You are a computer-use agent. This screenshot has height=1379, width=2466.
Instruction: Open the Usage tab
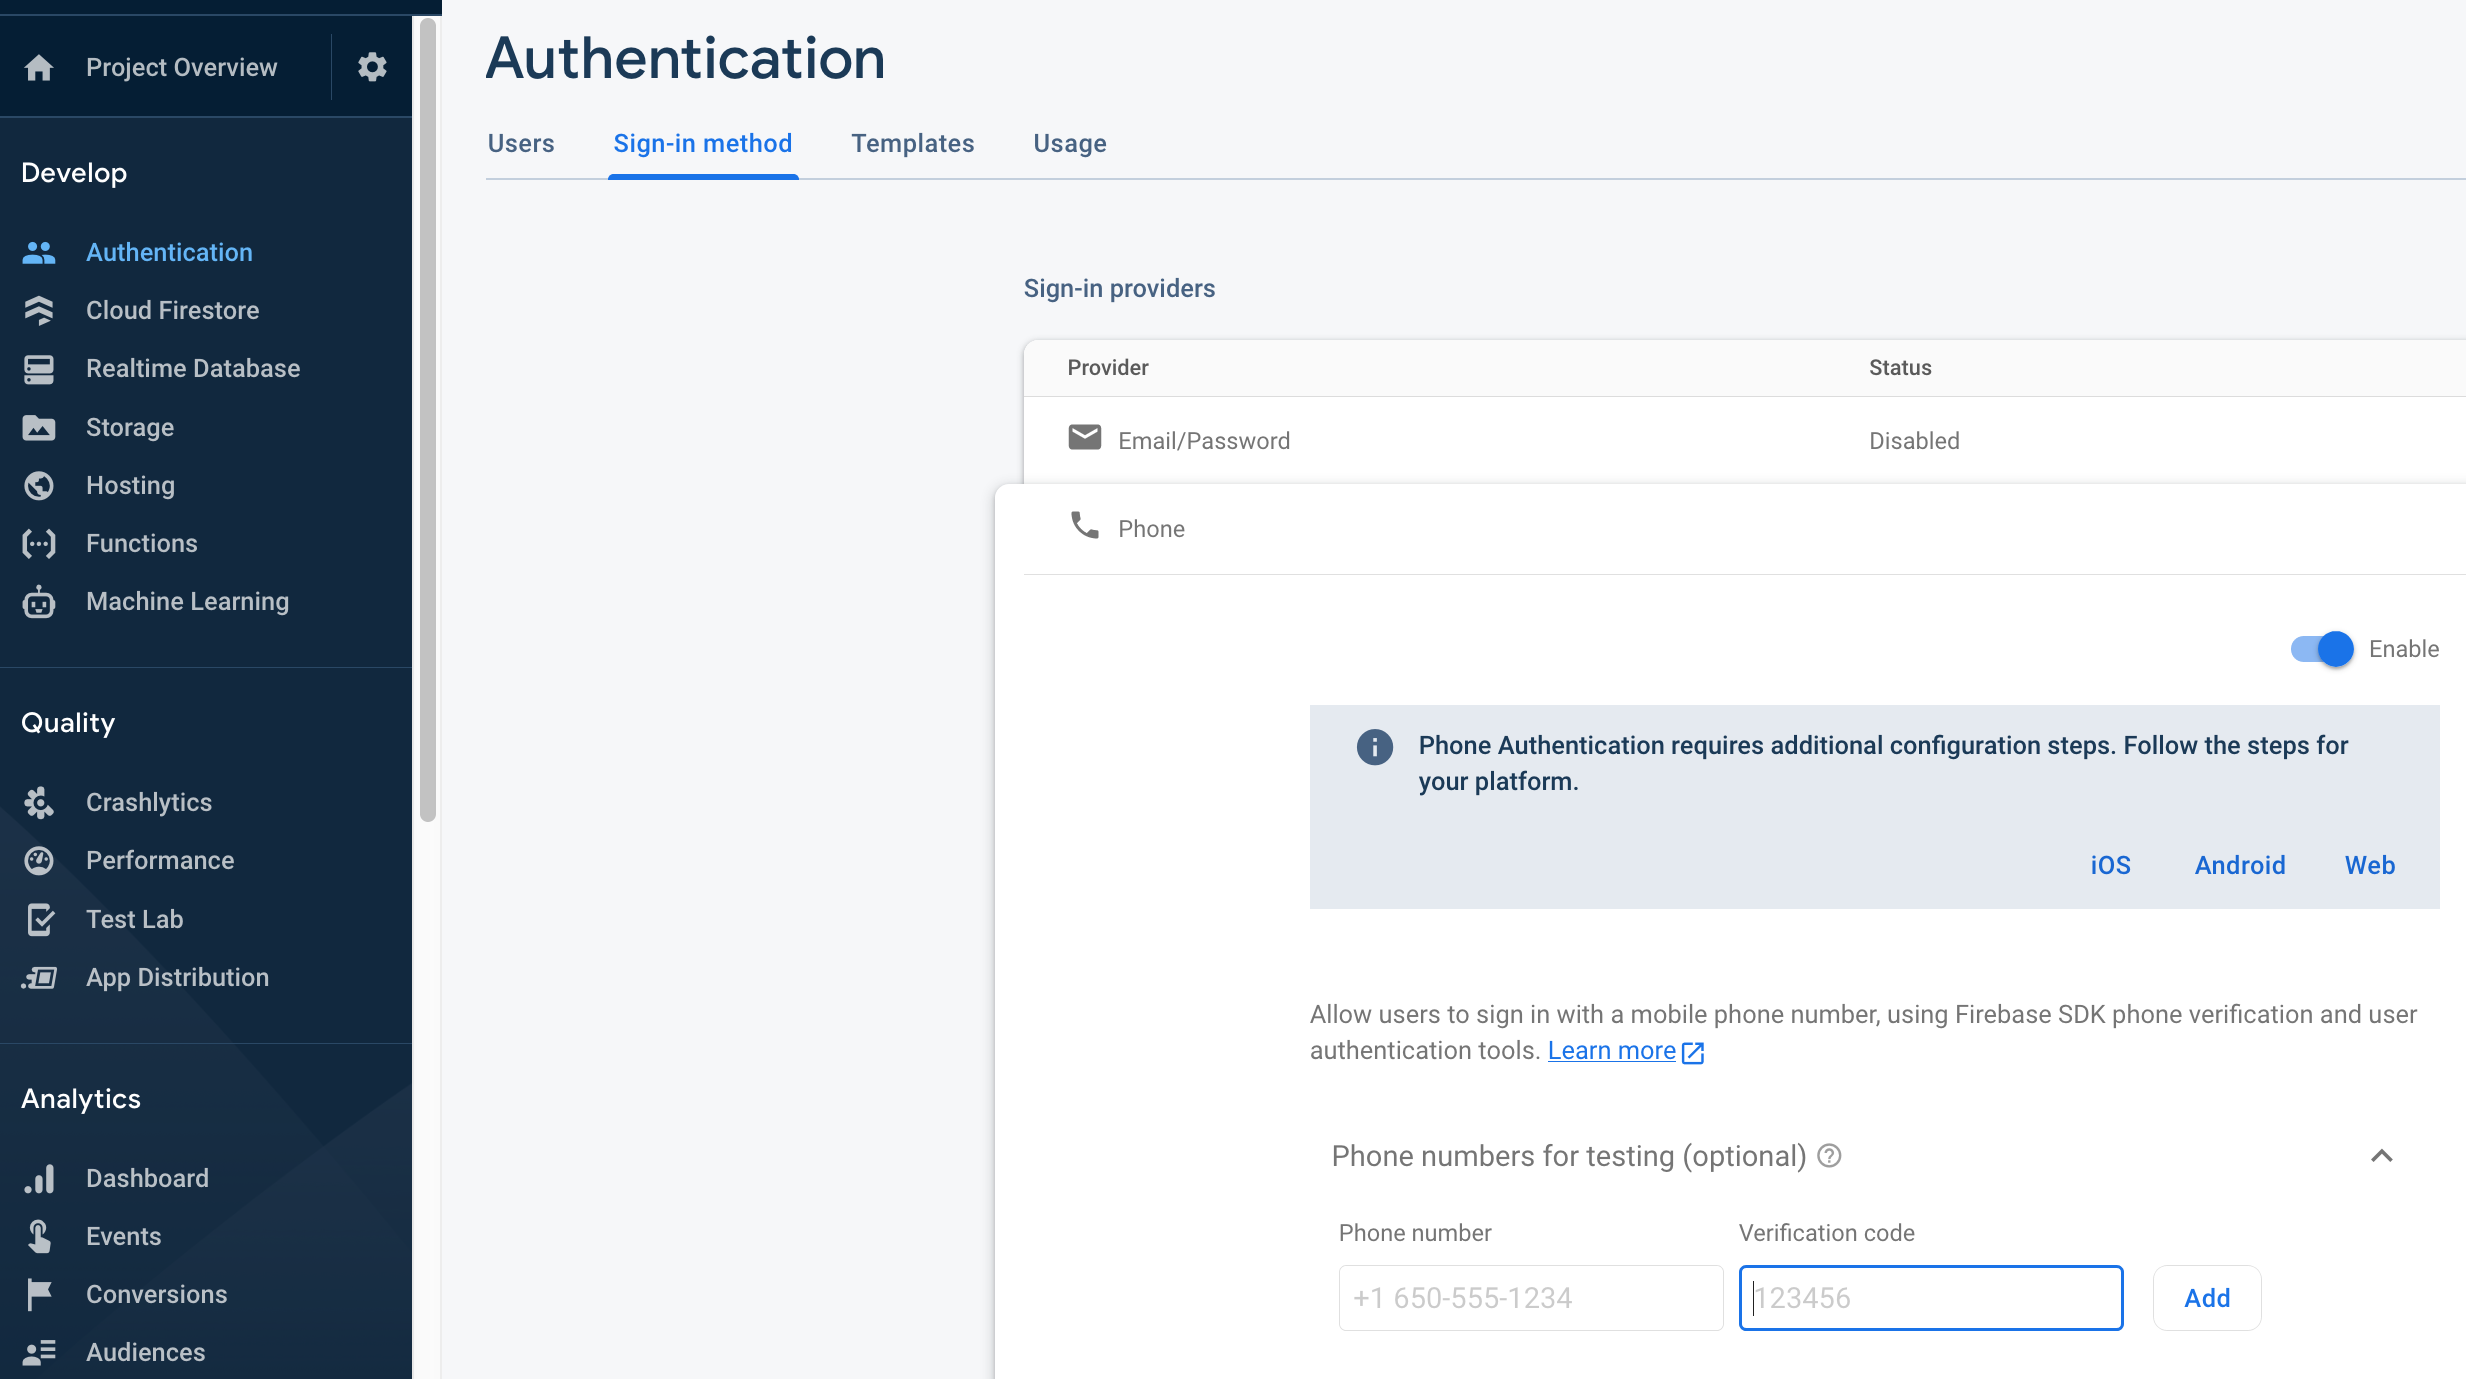click(1070, 143)
